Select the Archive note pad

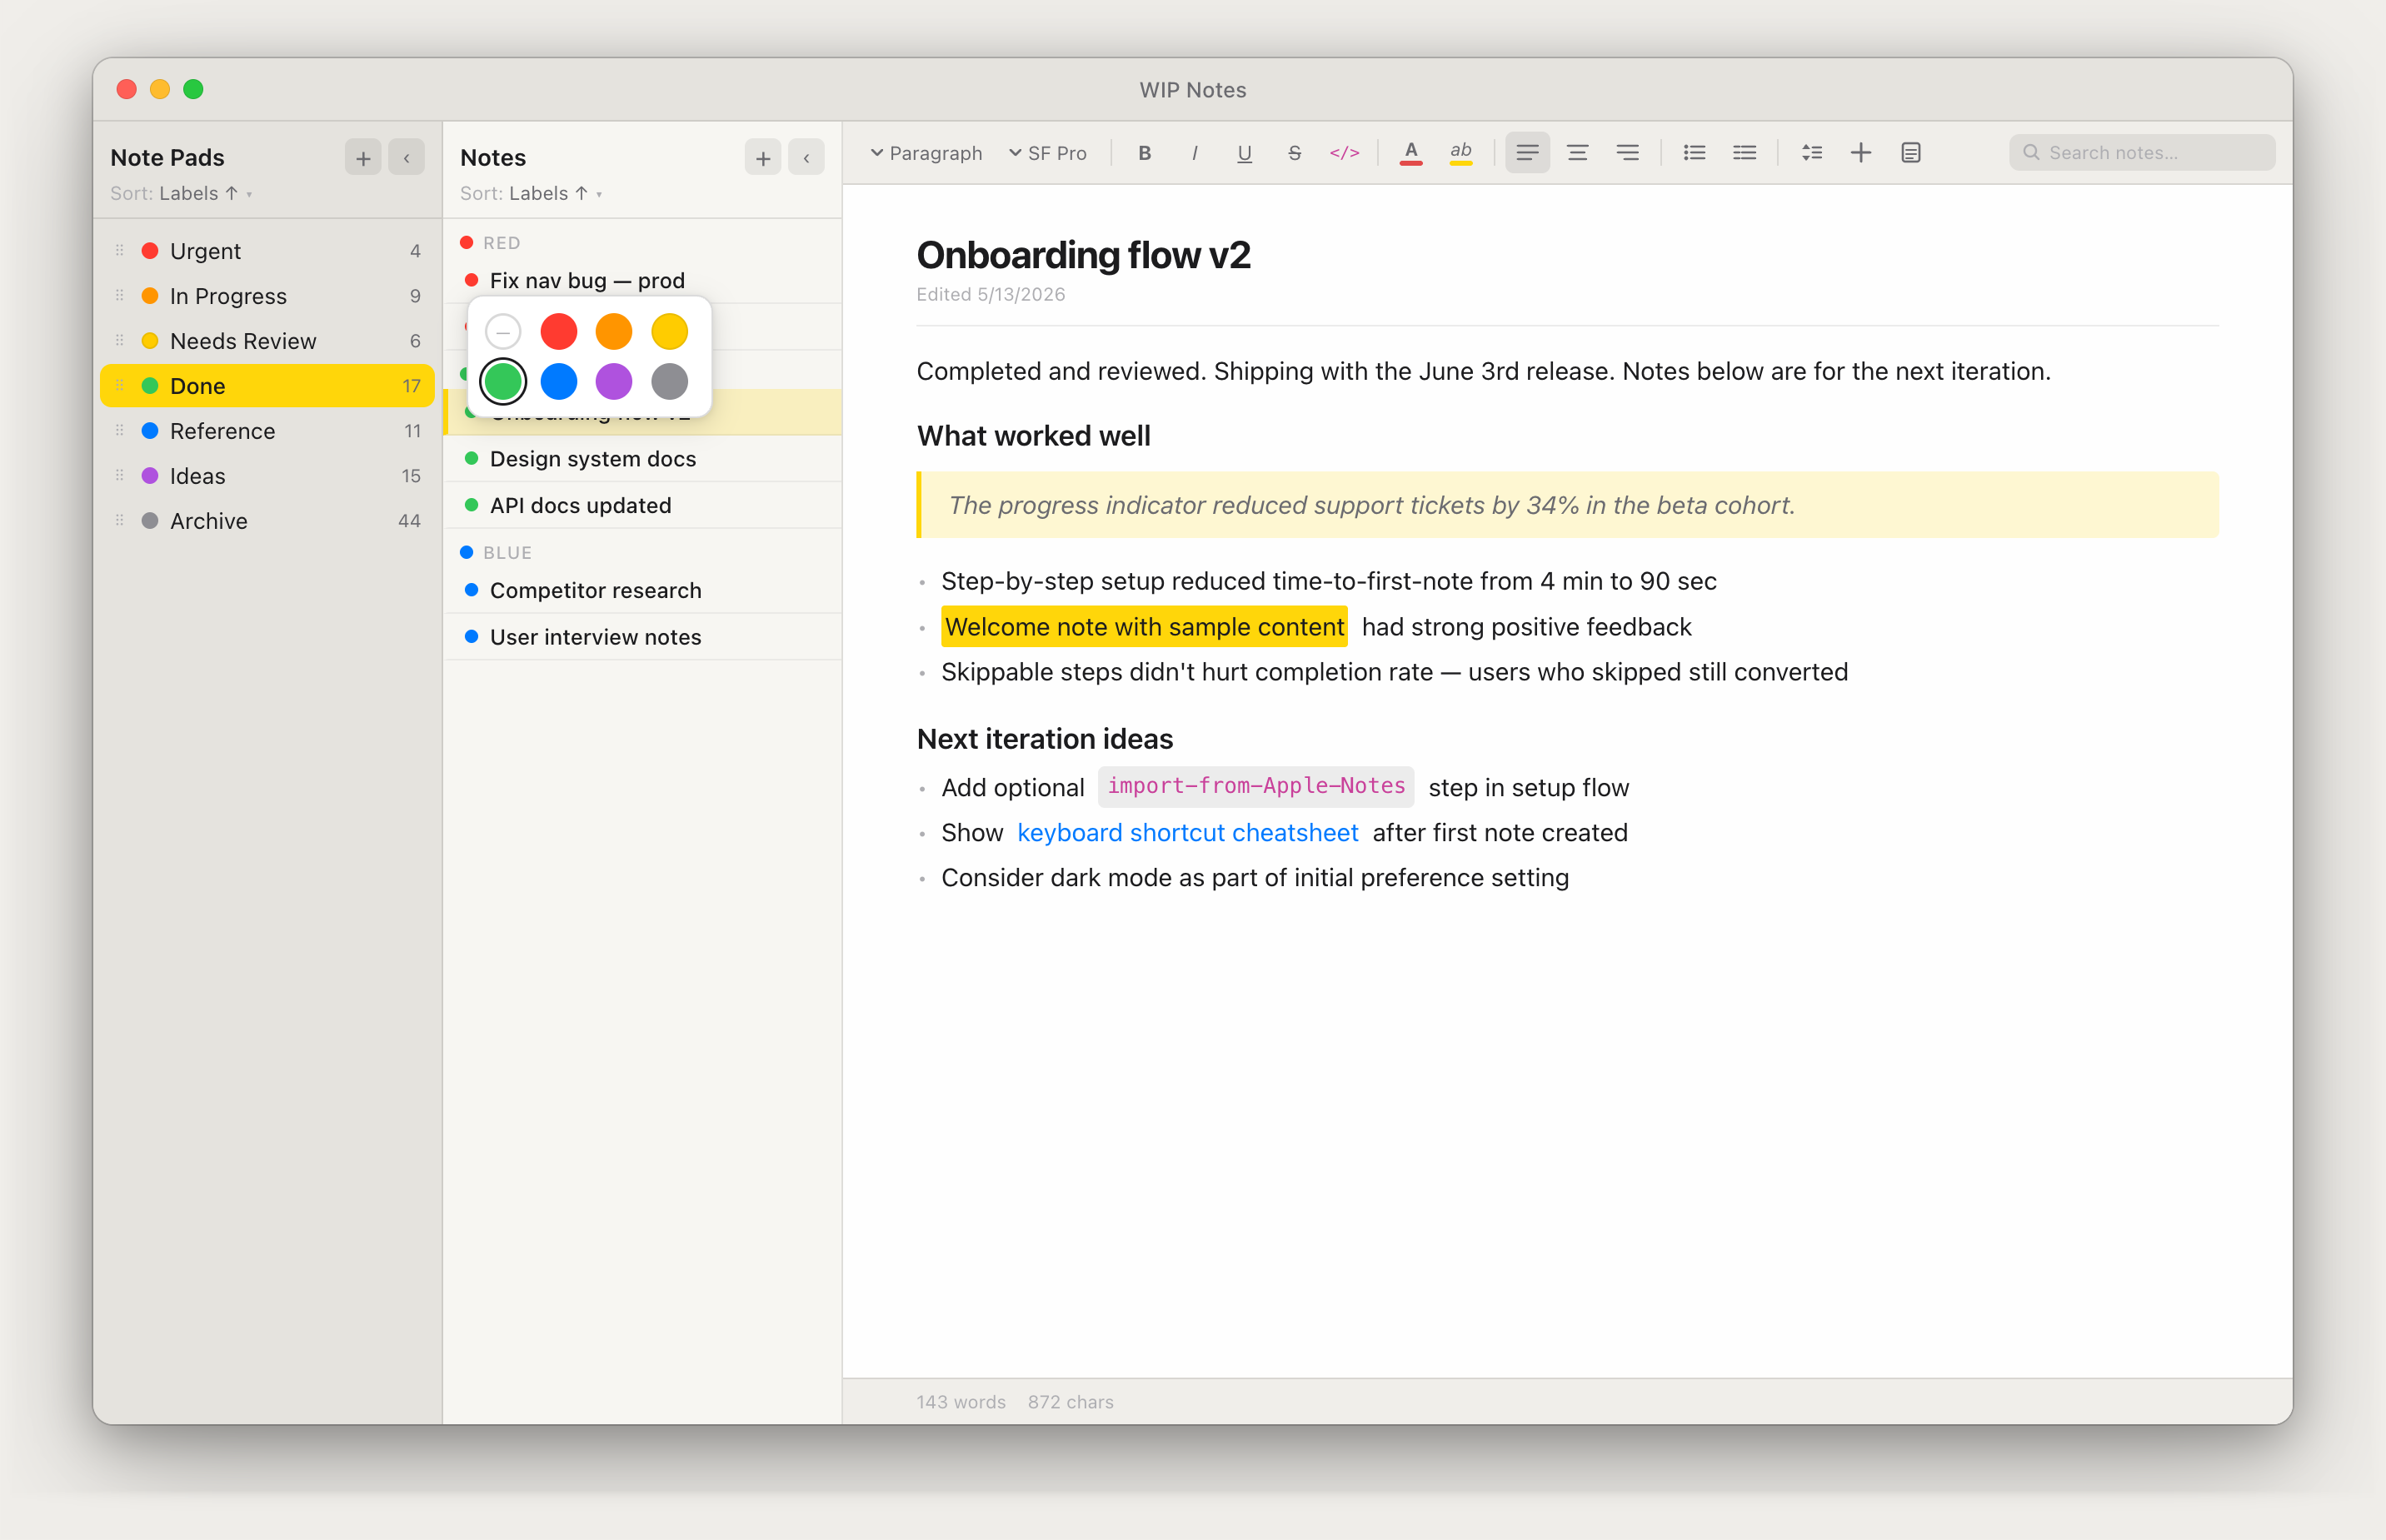pos(267,521)
